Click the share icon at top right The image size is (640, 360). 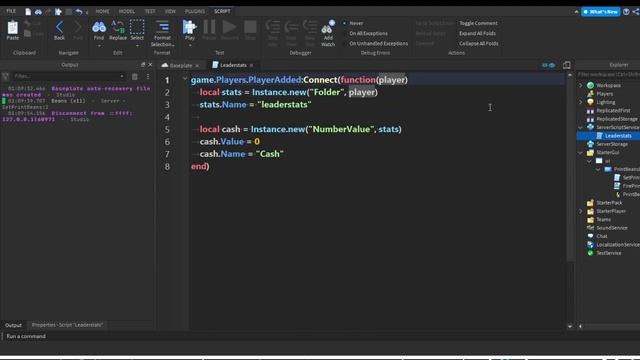point(636,12)
